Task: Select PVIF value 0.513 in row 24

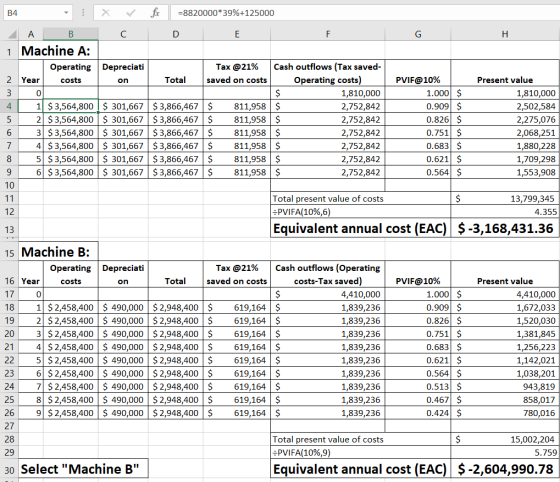Action: pos(418,387)
